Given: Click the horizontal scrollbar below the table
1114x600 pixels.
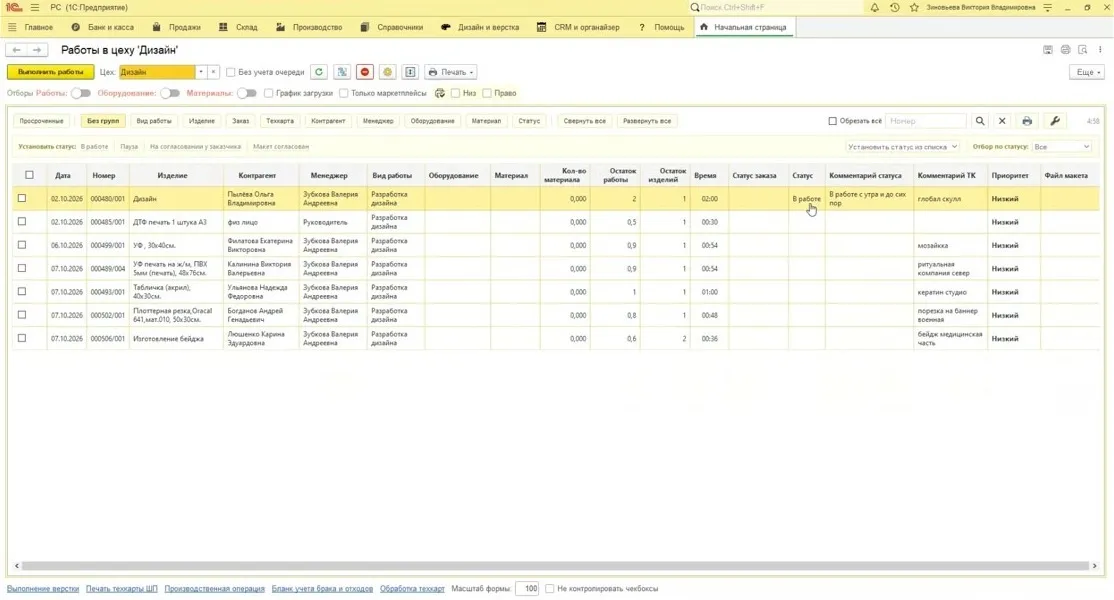Looking at the screenshot, I should 556,566.
